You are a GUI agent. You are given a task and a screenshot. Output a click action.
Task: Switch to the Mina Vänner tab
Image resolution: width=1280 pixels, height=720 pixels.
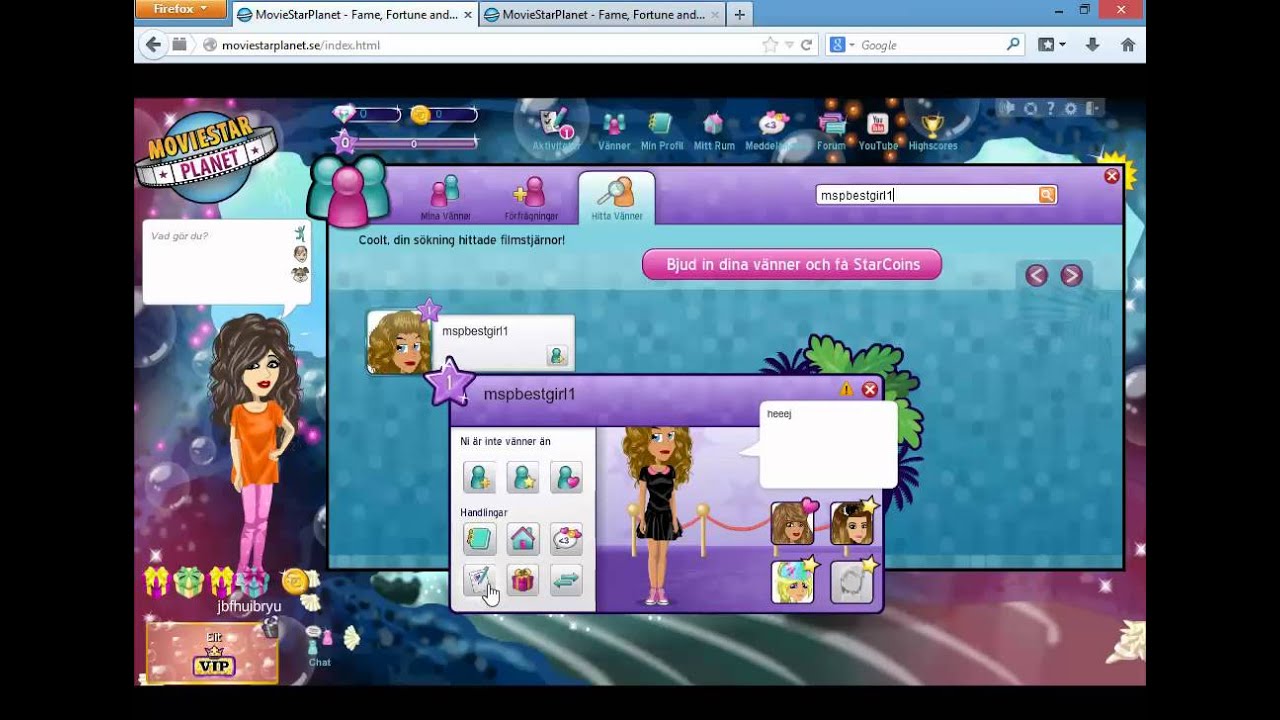(x=445, y=198)
